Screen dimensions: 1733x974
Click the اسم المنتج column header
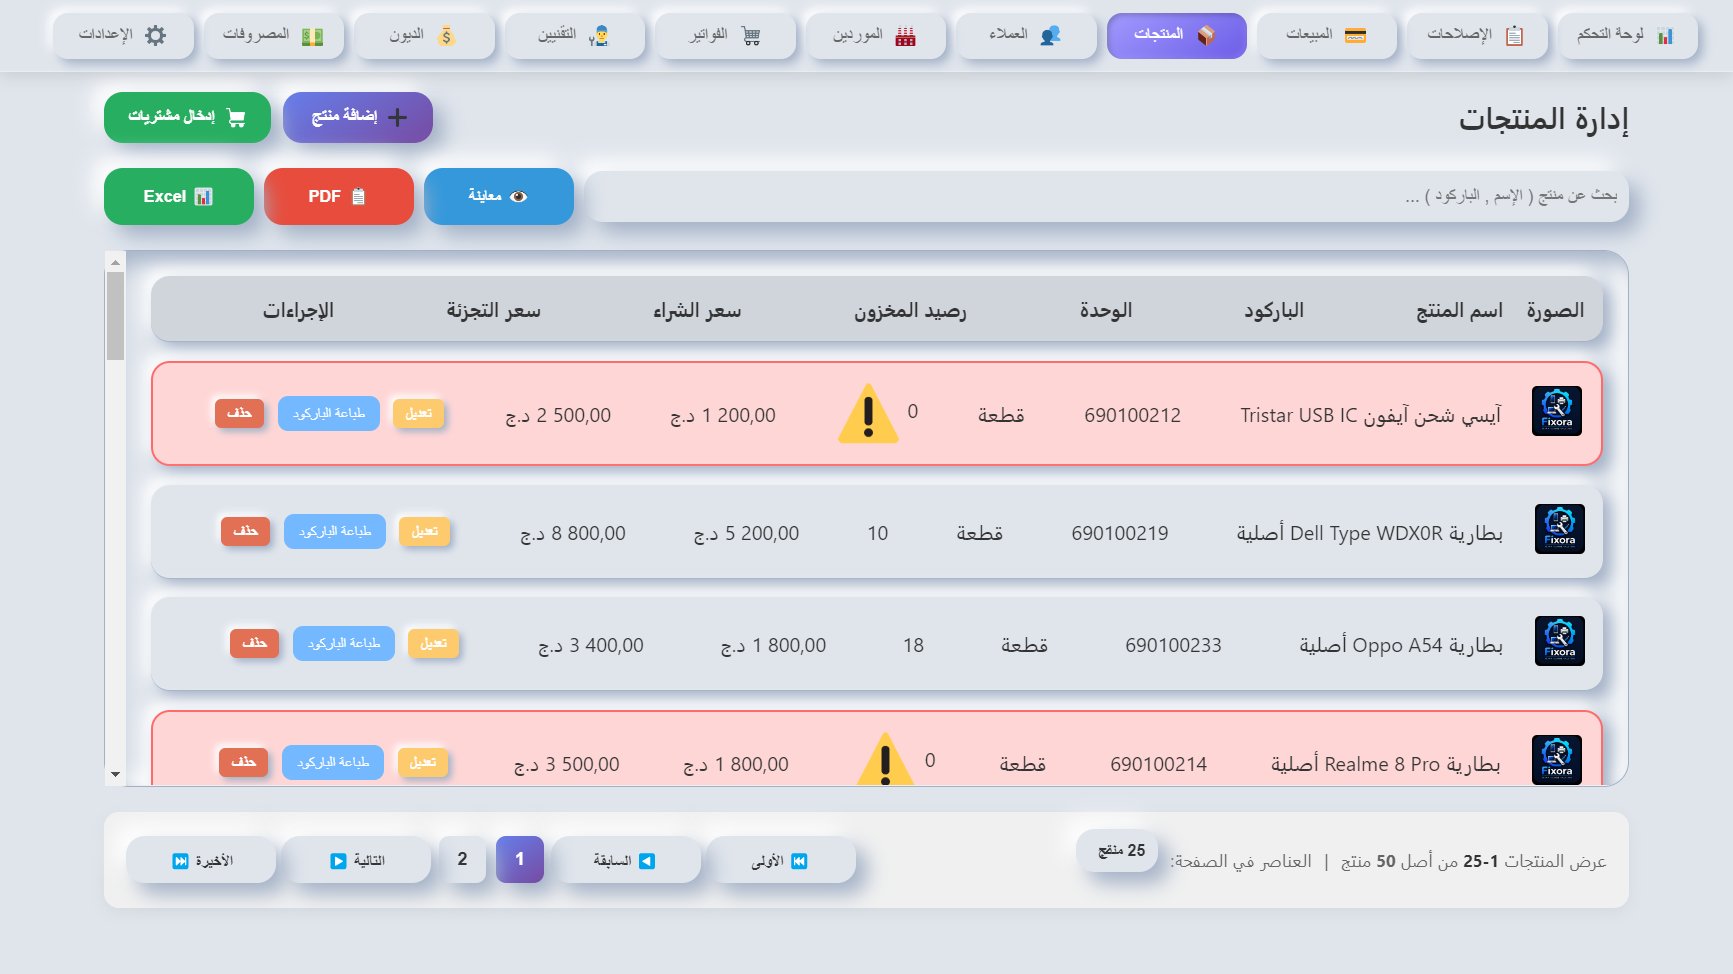point(1459,311)
